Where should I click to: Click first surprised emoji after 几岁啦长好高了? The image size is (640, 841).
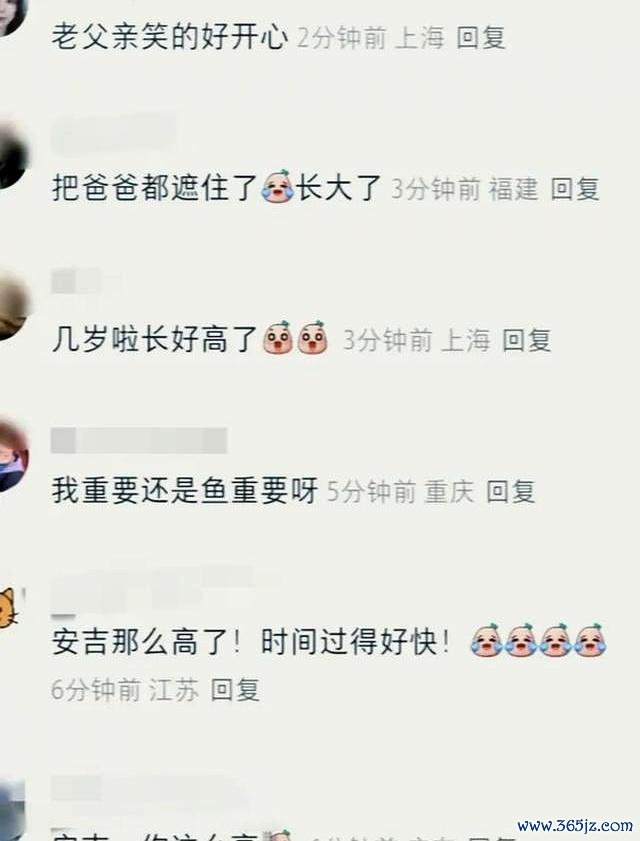277,338
